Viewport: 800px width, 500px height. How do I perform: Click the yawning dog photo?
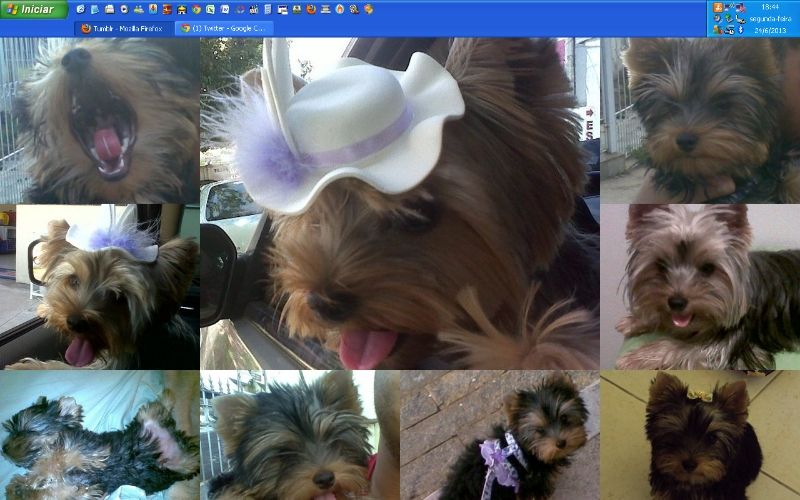pos(100,120)
